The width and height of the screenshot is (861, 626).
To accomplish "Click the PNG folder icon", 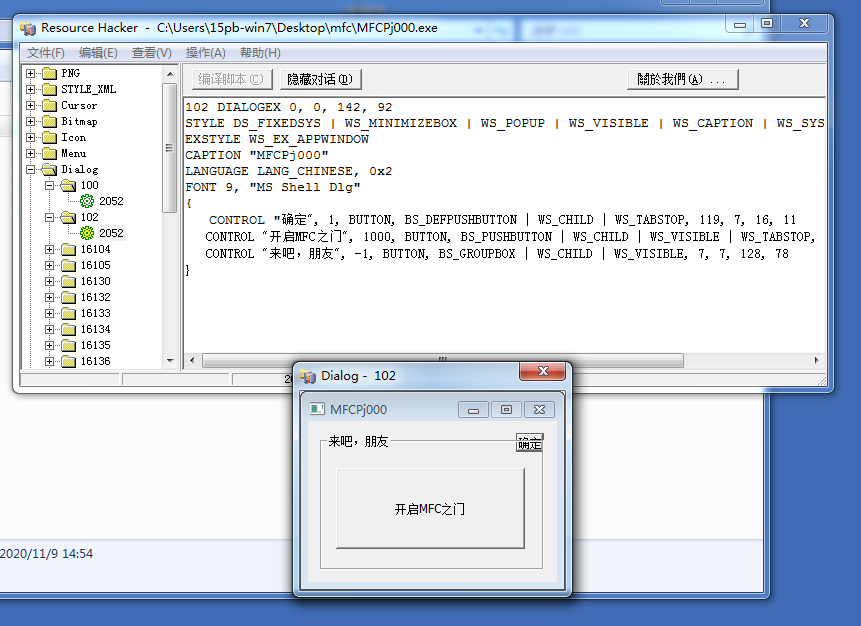I will pos(49,73).
